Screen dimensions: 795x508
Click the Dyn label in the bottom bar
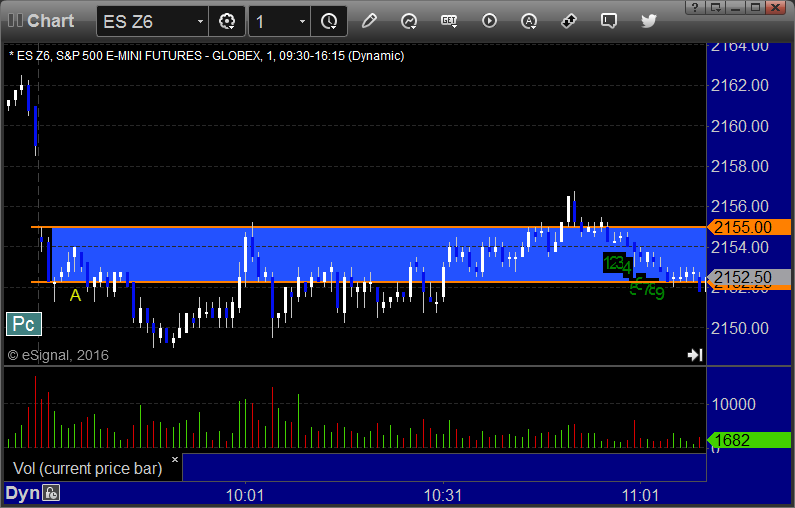22,493
